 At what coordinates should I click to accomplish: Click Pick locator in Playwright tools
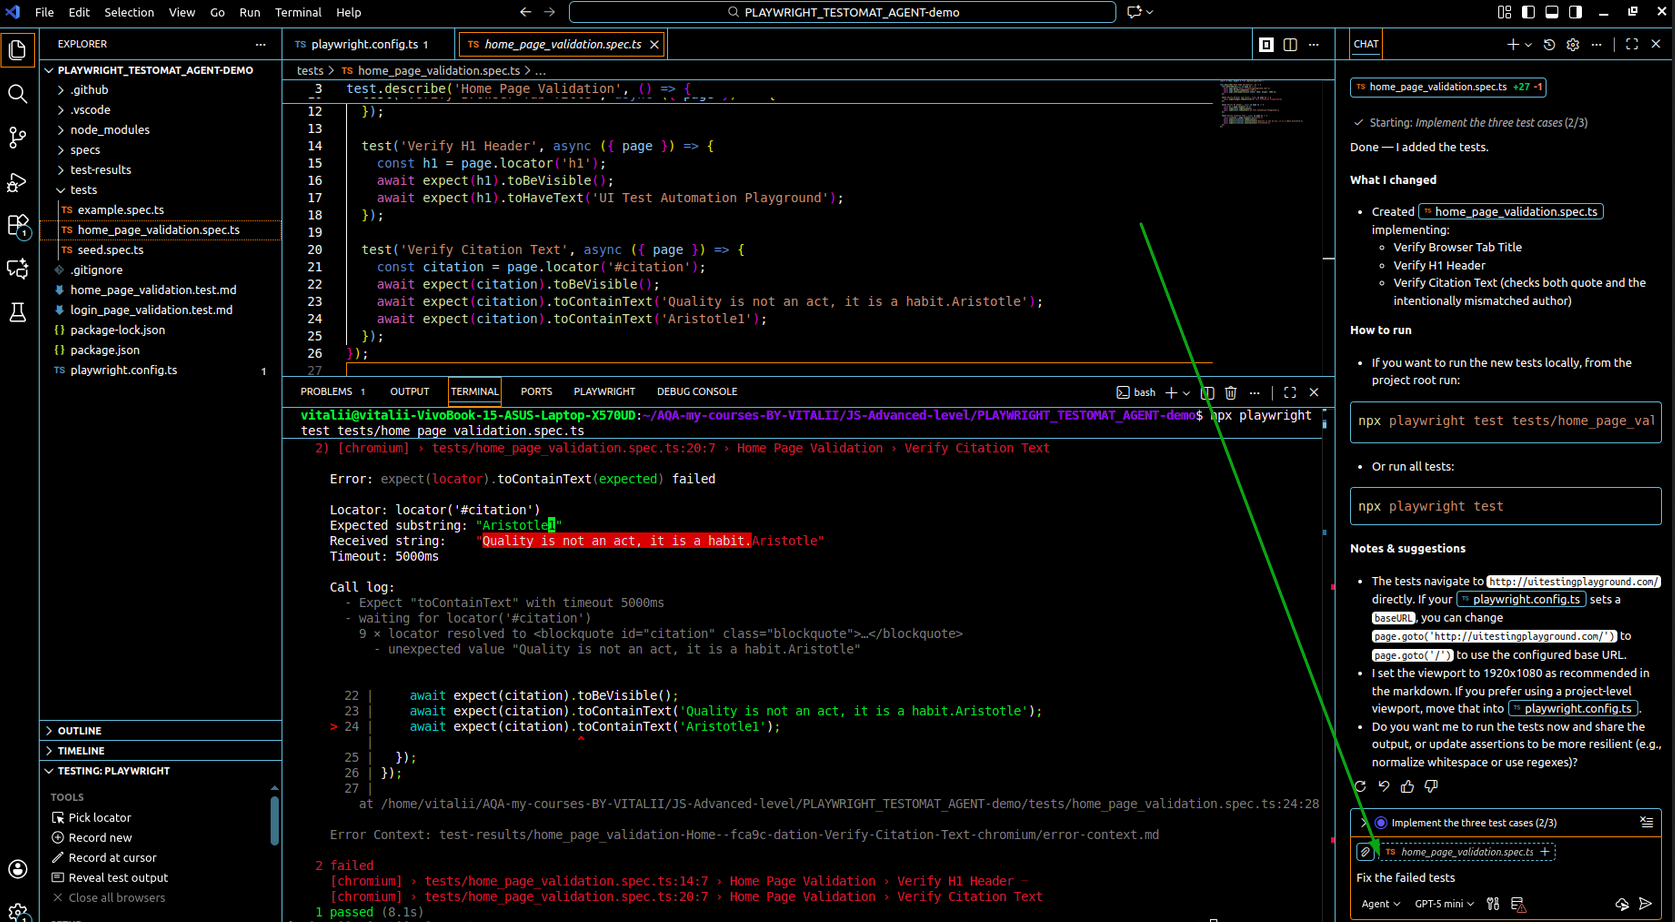click(x=99, y=818)
